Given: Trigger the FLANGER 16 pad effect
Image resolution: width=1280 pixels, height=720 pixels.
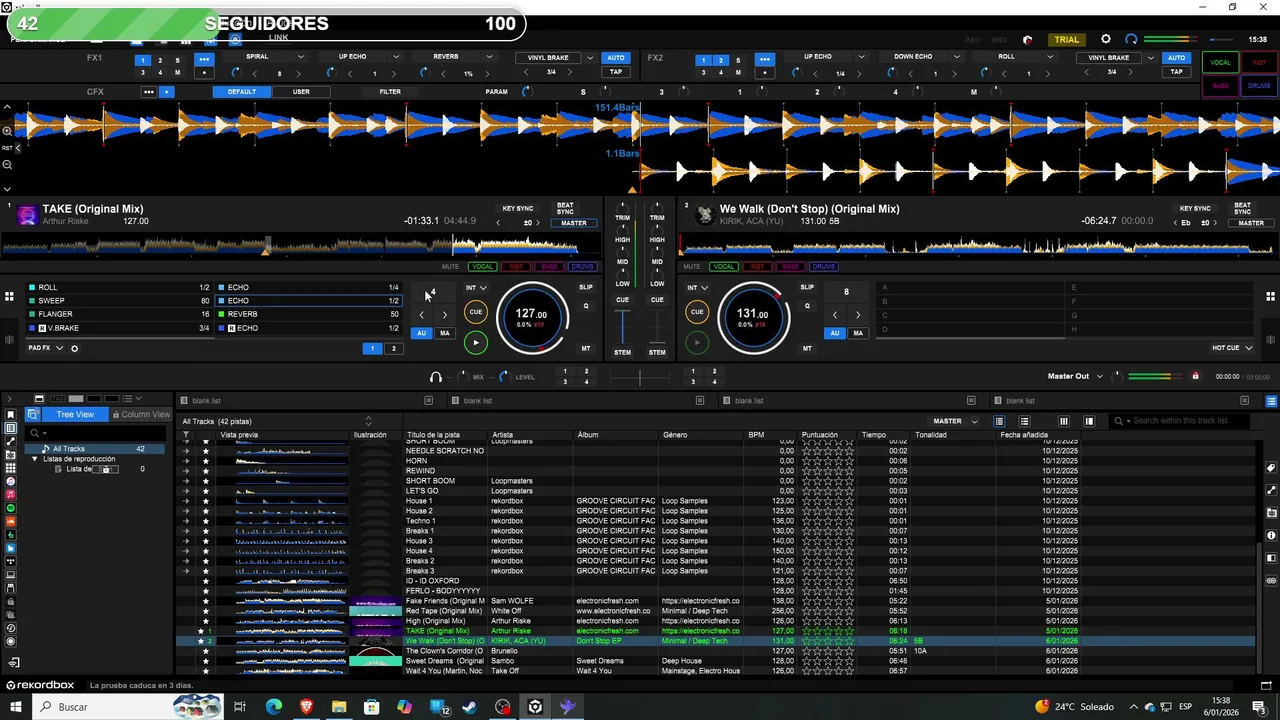Looking at the screenshot, I should 120,314.
